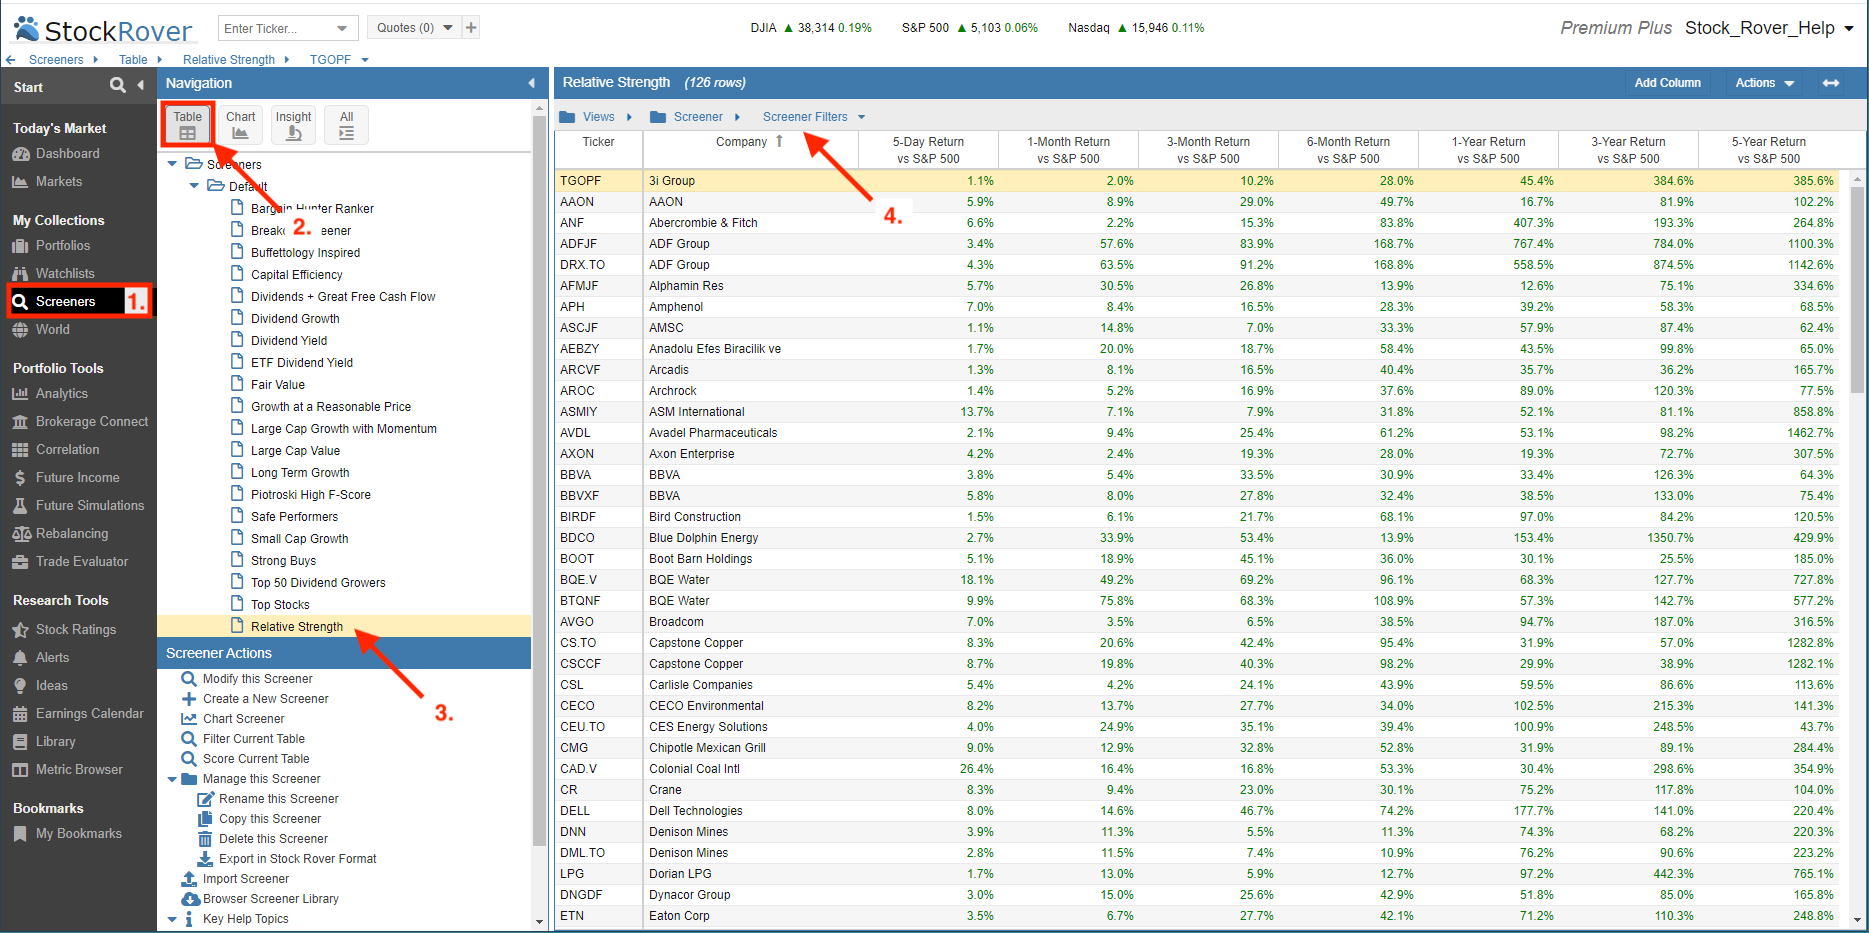Open the Enter Ticker combo box dropdown
Image resolution: width=1869 pixels, height=933 pixels.
tap(343, 28)
